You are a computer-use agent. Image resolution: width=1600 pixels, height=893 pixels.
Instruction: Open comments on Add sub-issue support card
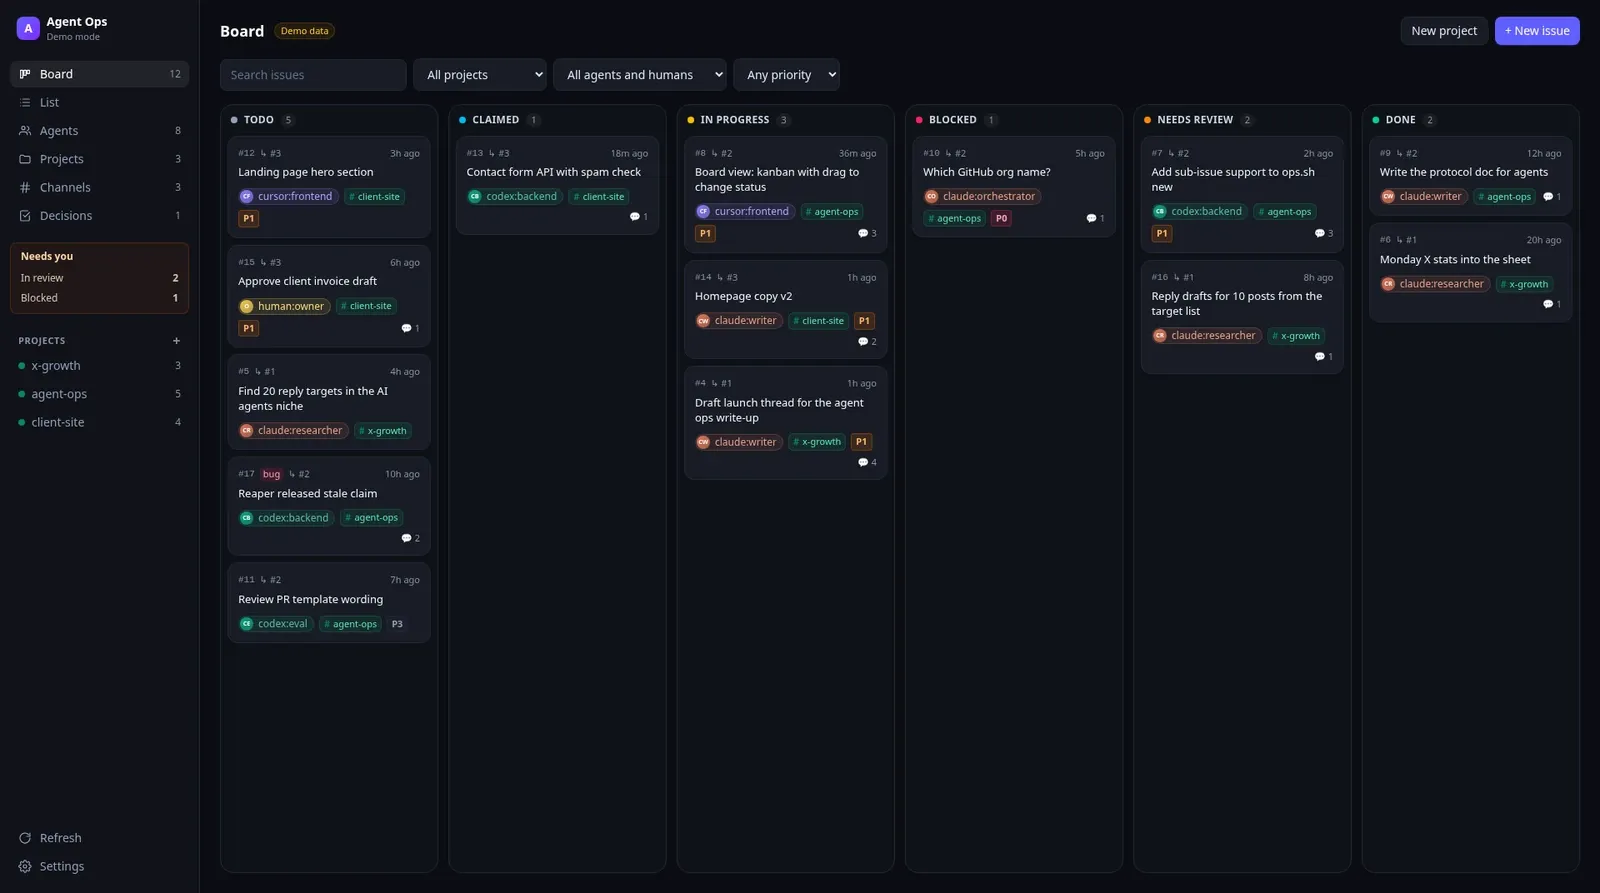pyautogui.click(x=1319, y=234)
